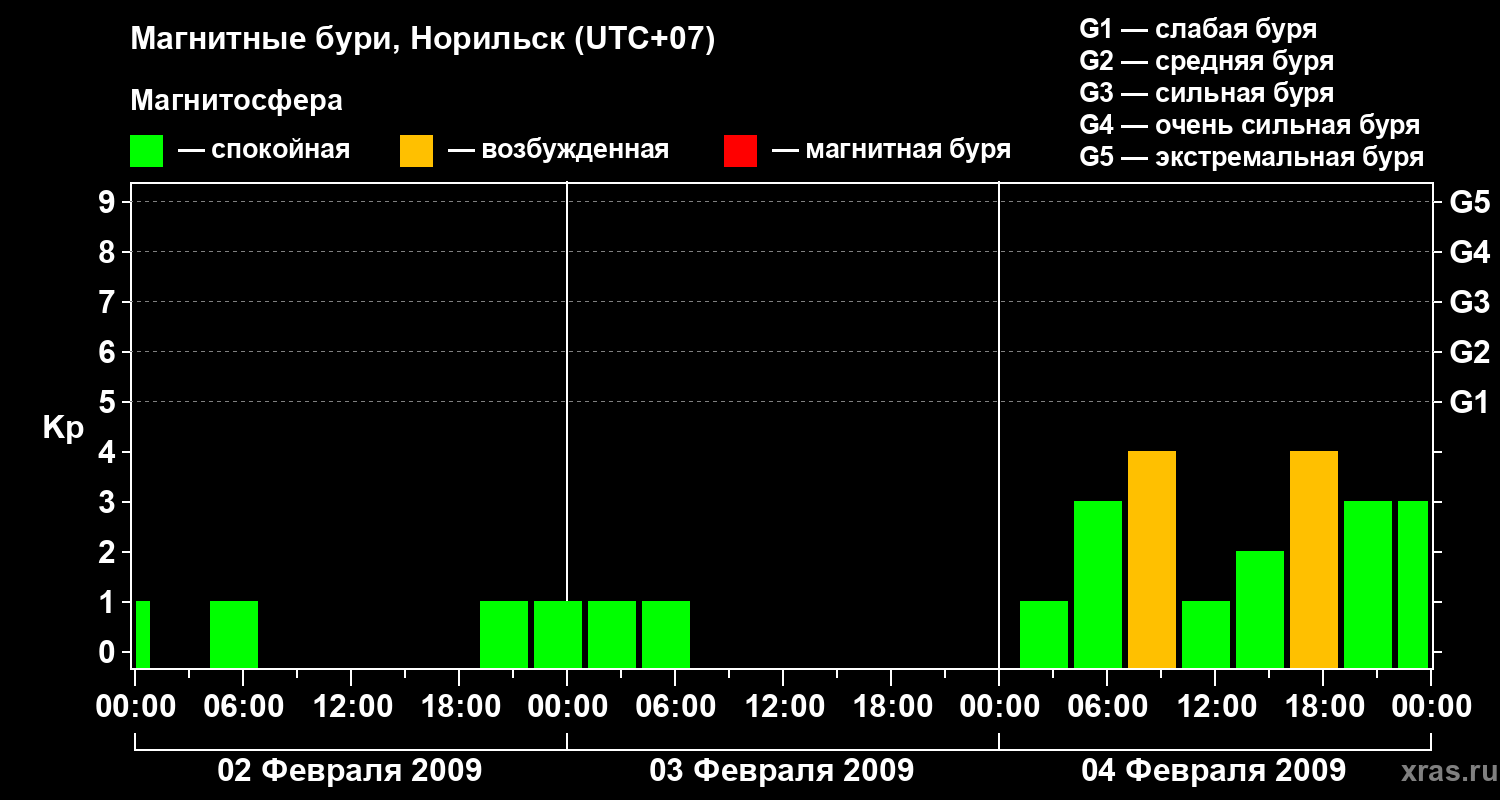
Task: Click the orange 'возбужденная' legend swatch
Action: tap(416, 151)
